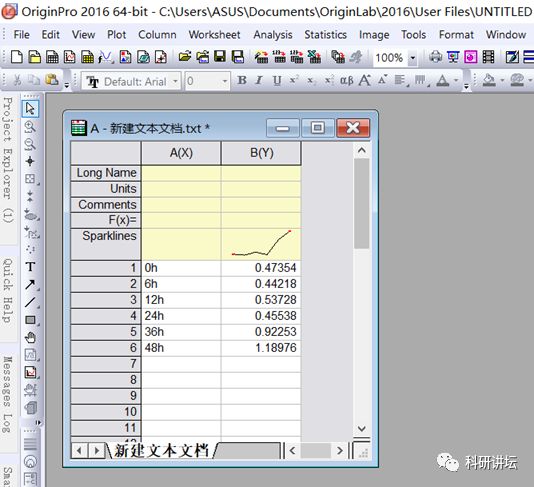The image size is (534, 487).
Task: Click the Print icon
Action: [x=435, y=57]
